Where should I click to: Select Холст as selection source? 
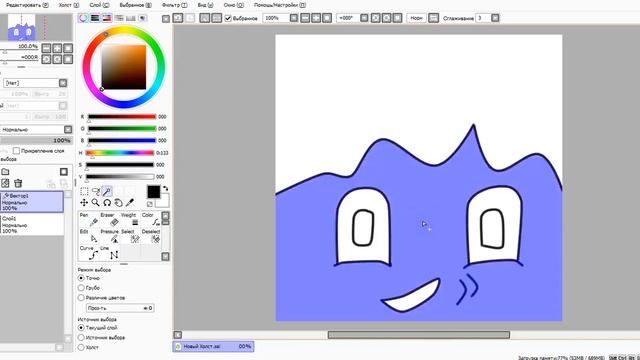click(81, 347)
